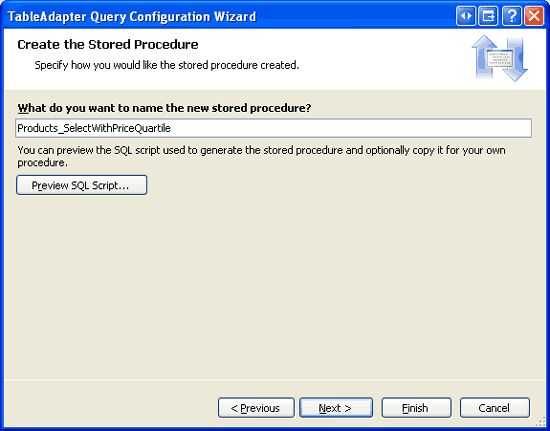
Task: Click the document sheet in header graphic
Action: [499, 58]
